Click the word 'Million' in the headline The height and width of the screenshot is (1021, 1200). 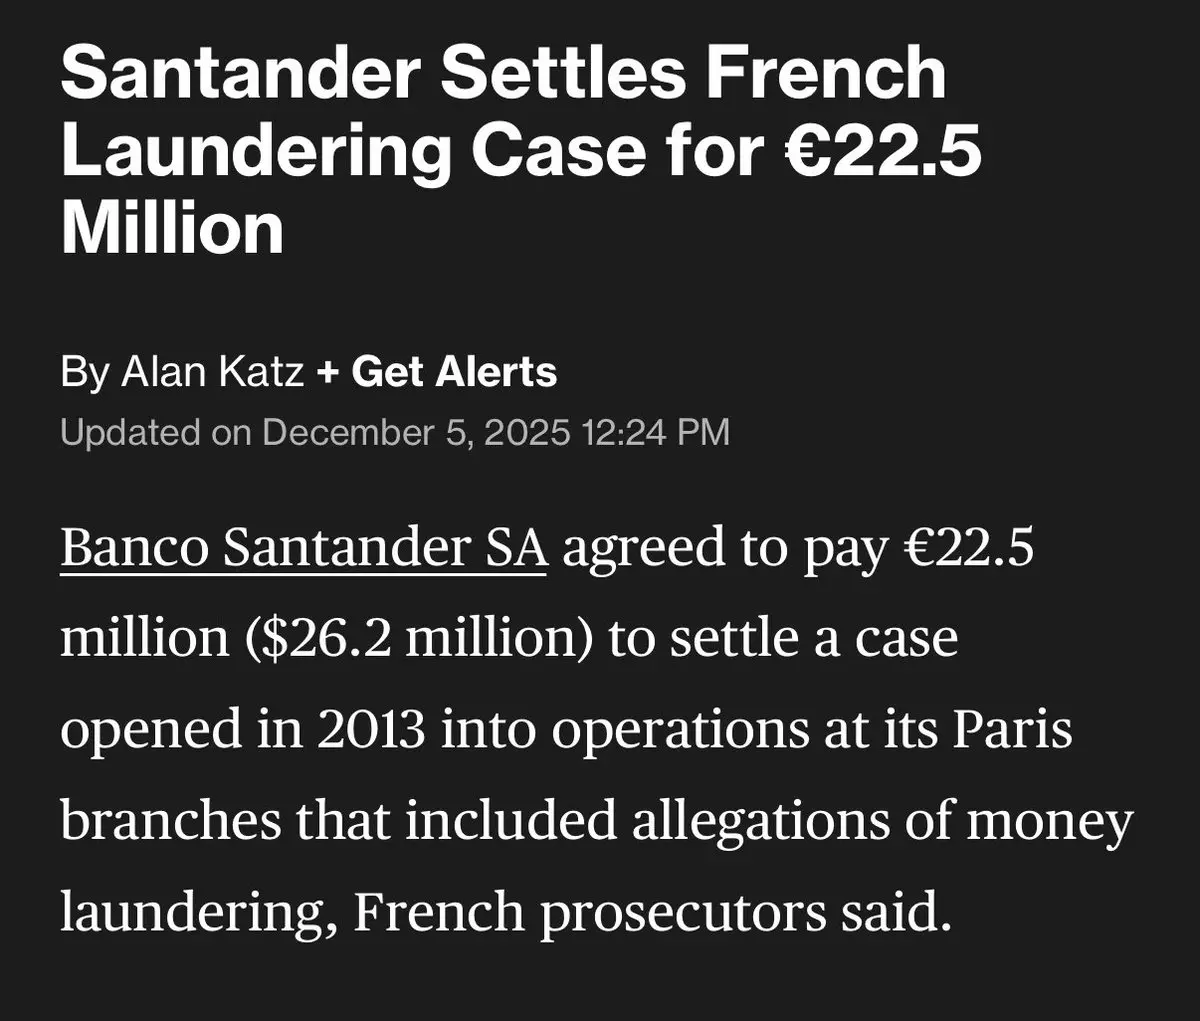tap(172, 228)
